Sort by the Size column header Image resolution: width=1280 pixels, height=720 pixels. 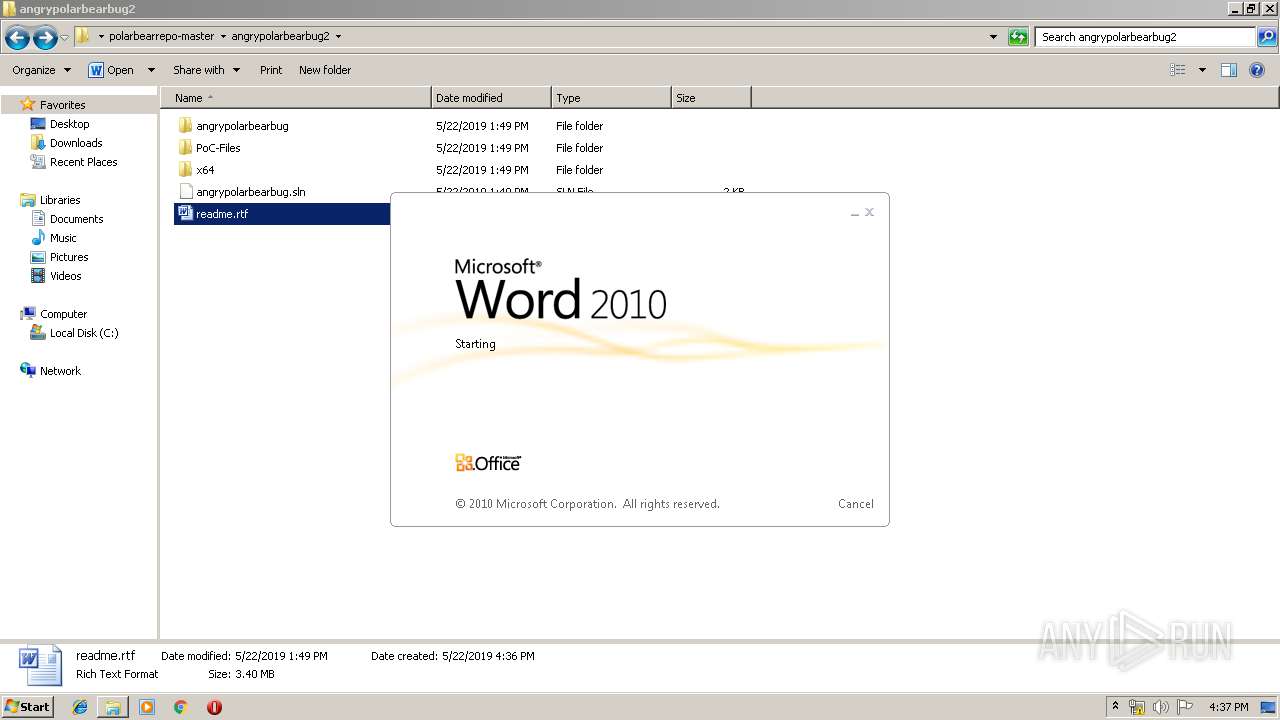point(711,98)
